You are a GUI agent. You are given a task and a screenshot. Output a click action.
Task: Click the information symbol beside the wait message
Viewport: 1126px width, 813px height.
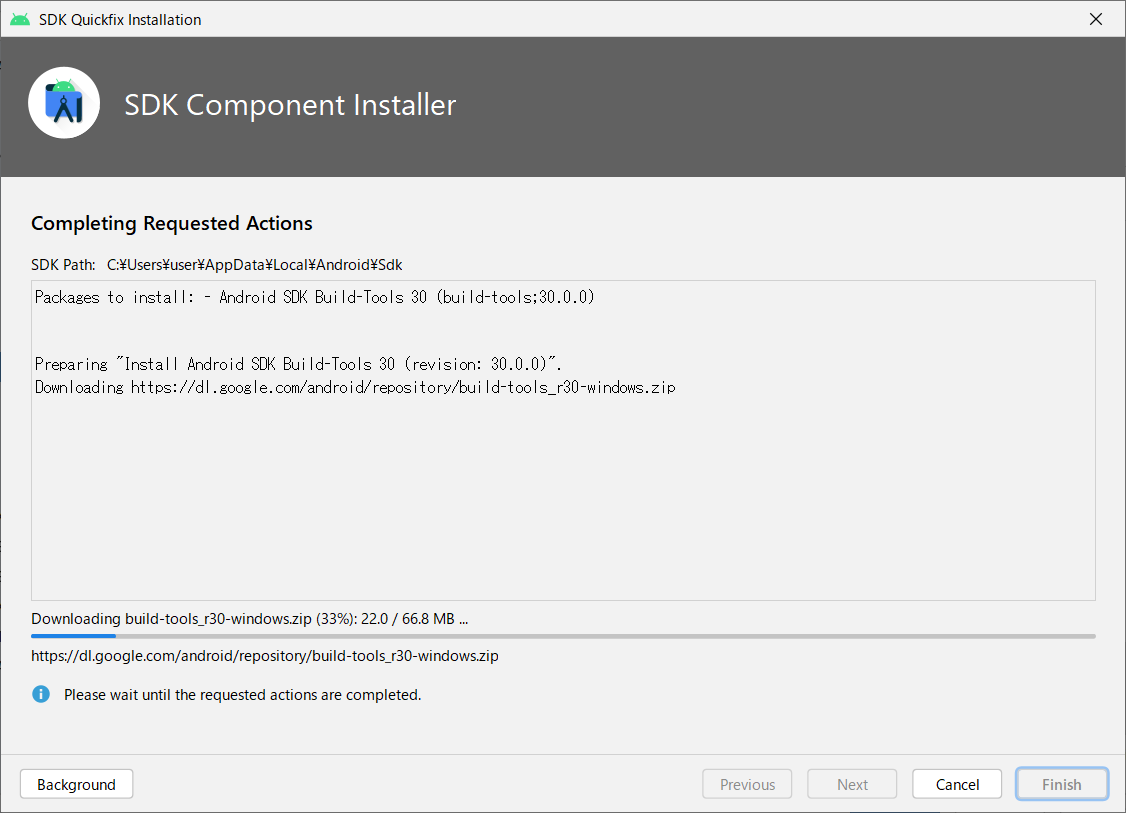(x=40, y=693)
